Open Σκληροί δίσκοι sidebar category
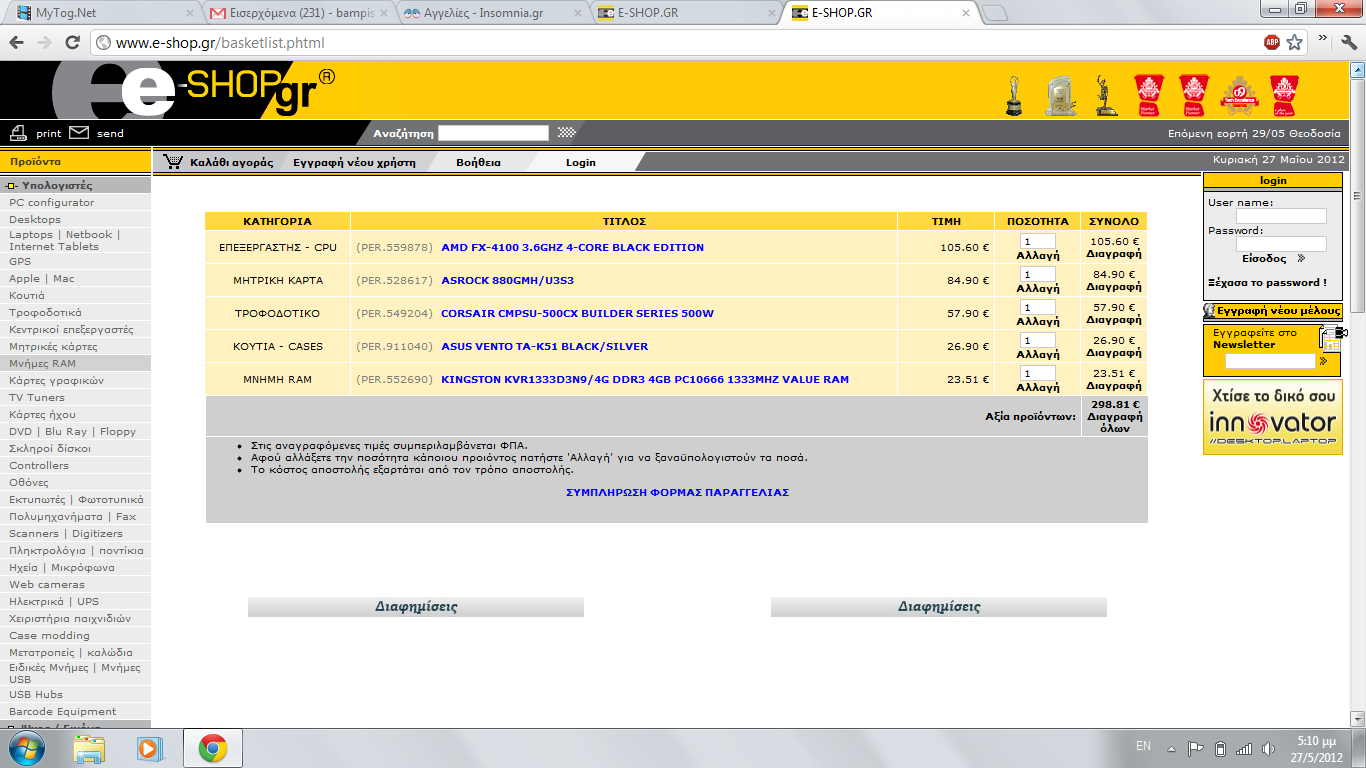This screenshot has width=1366, height=768. click(50, 448)
